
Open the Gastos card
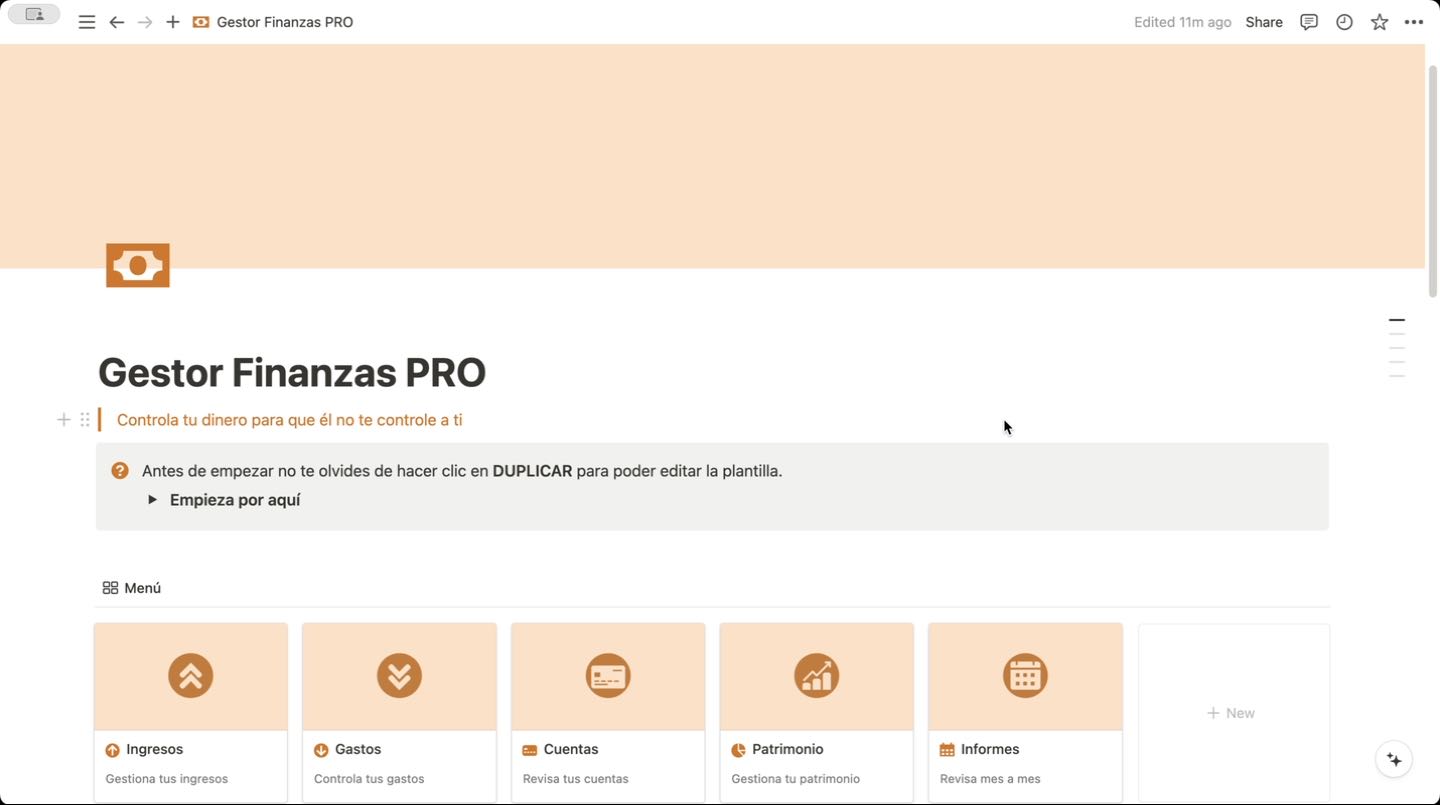coord(399,712)
